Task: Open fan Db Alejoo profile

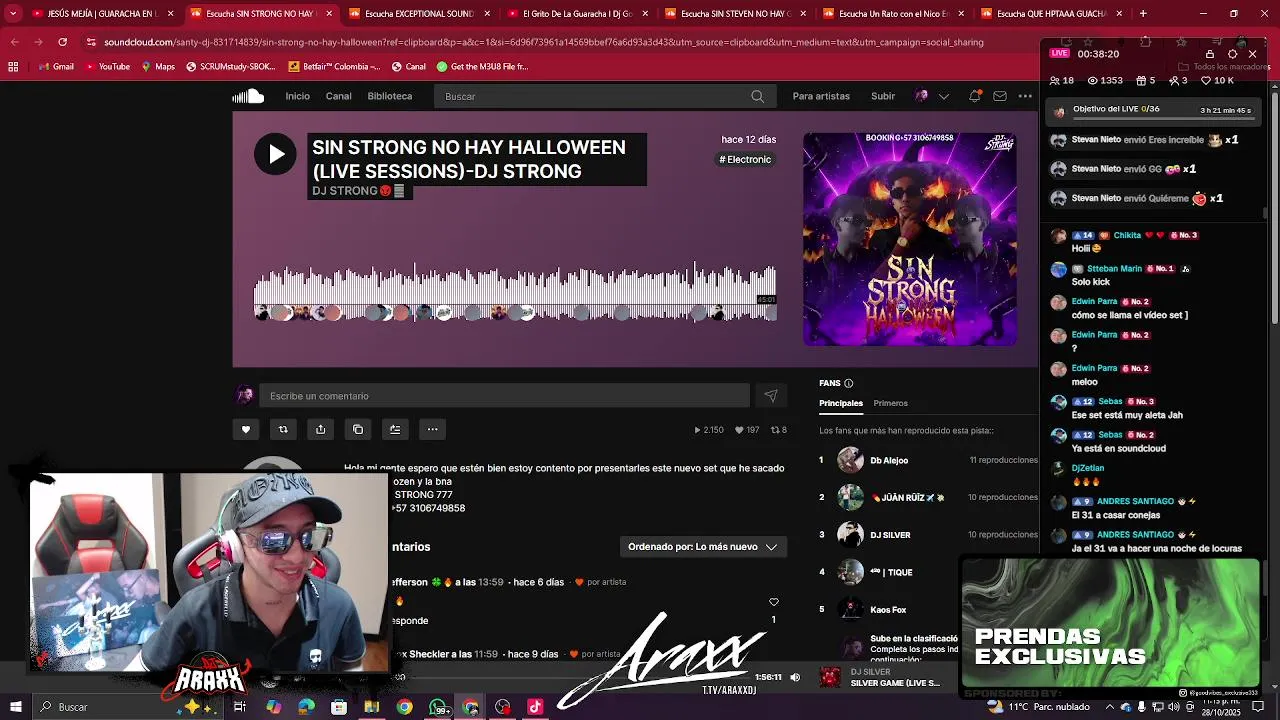Action: pyautogui.click(x=889, y=460)
